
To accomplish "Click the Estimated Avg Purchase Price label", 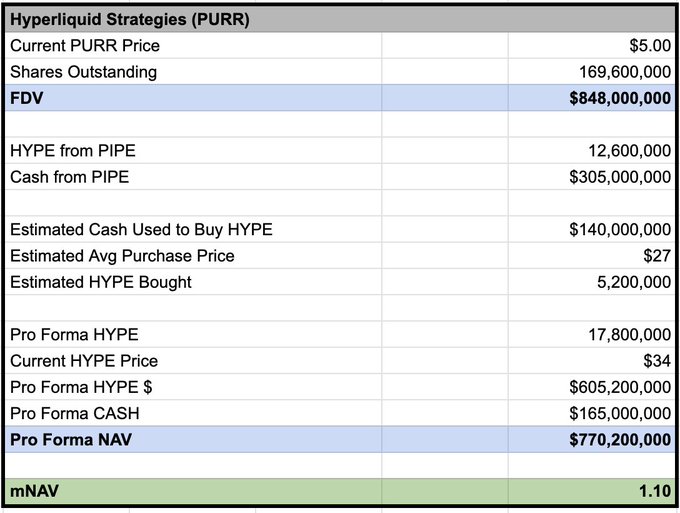I will click(x=122, y=256).
